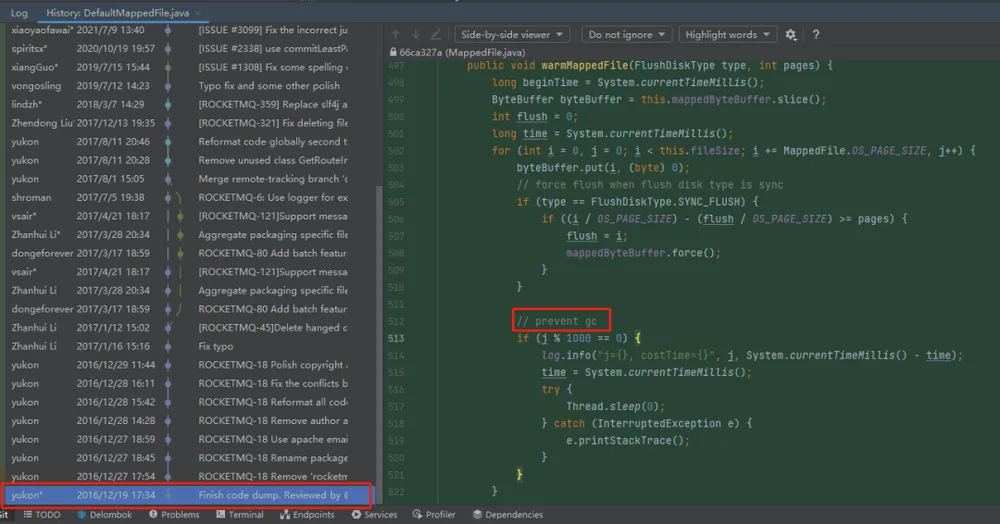Open the Do not ignore dropdown

(627, 34)
